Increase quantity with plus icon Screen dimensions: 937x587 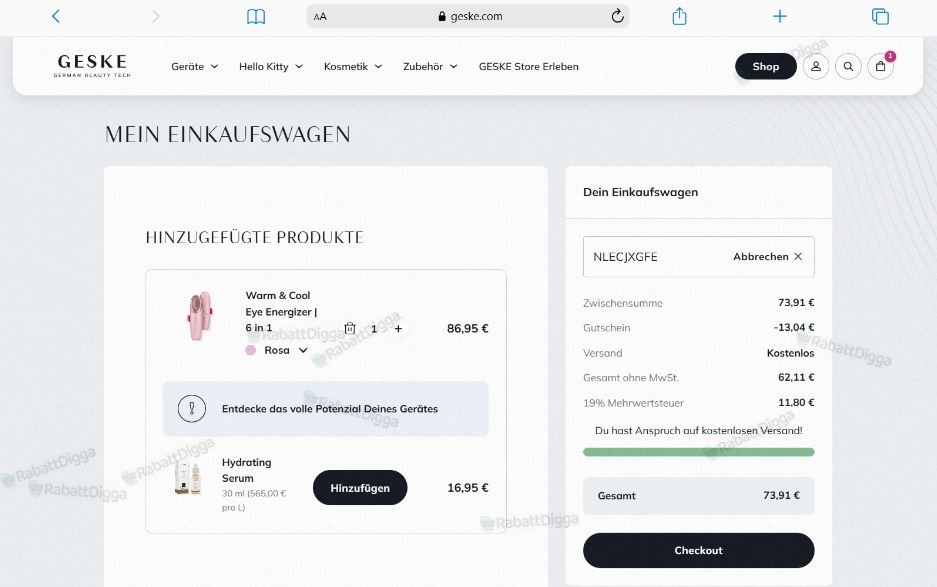pyautogui.click(x=398, y=328)
